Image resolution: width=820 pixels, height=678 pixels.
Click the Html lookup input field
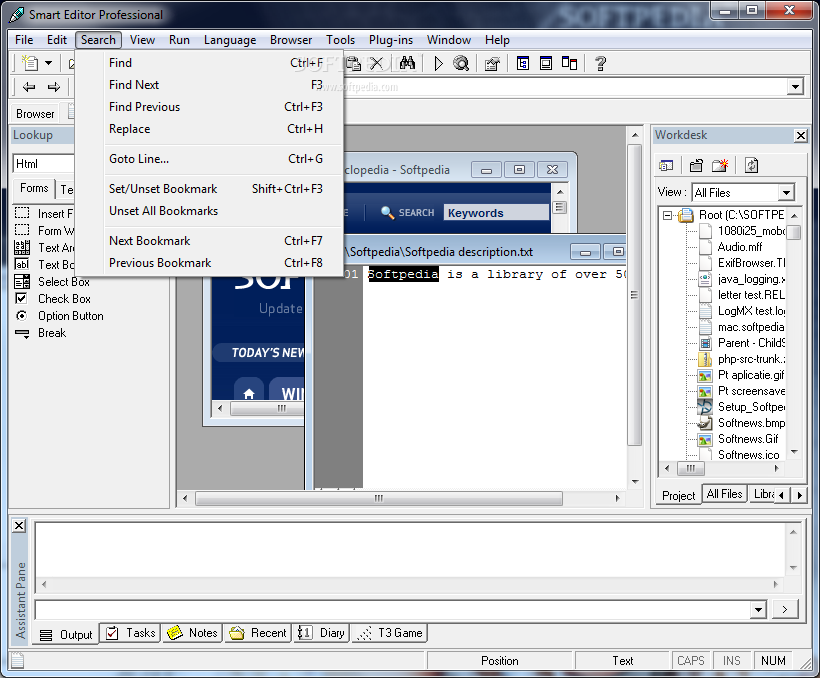[44, 164]
